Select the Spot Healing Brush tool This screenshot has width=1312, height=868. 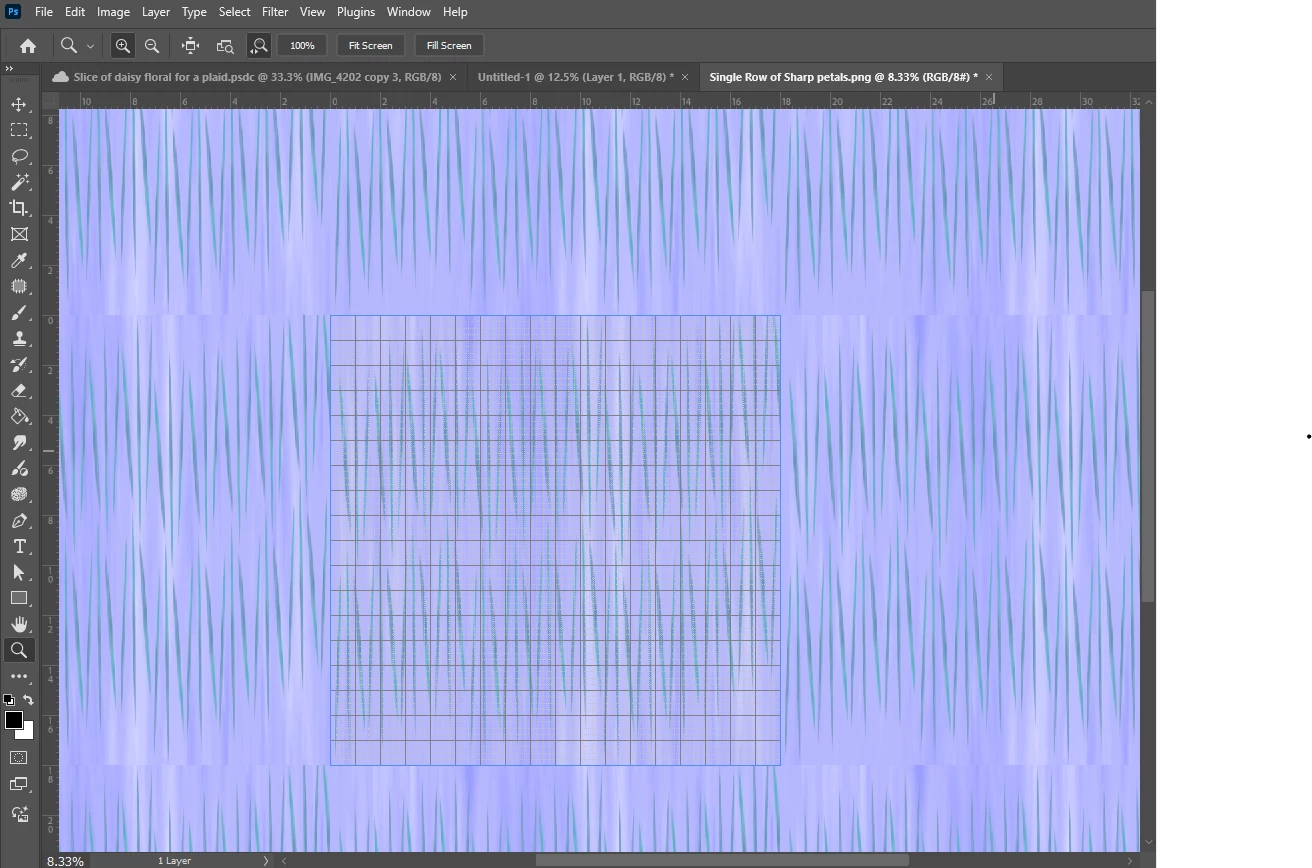19,286
